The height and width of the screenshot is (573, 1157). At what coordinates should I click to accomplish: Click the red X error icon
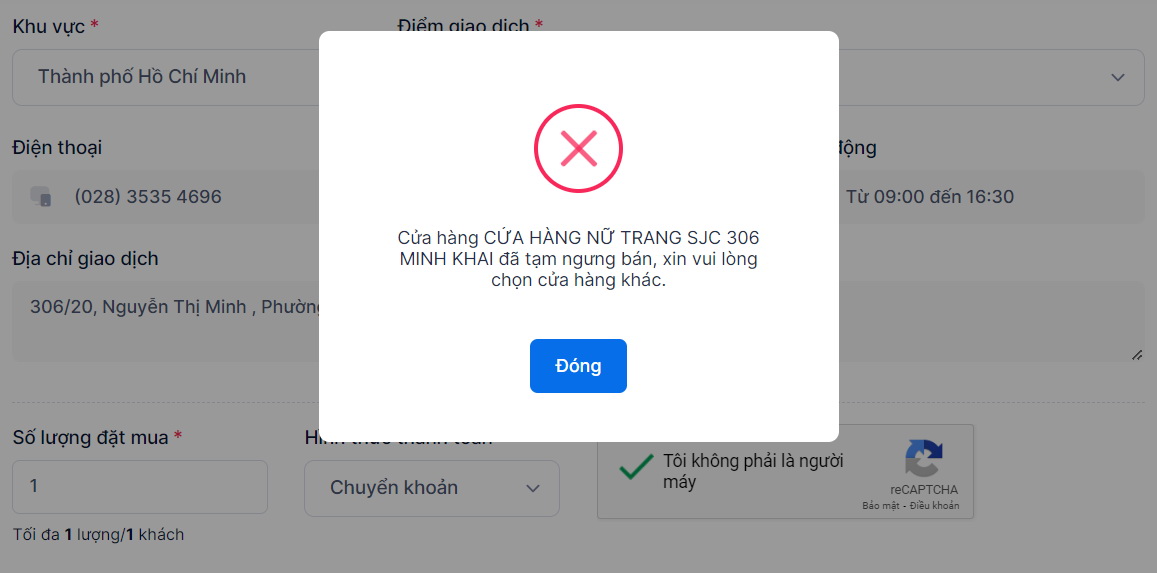point(578,148)
